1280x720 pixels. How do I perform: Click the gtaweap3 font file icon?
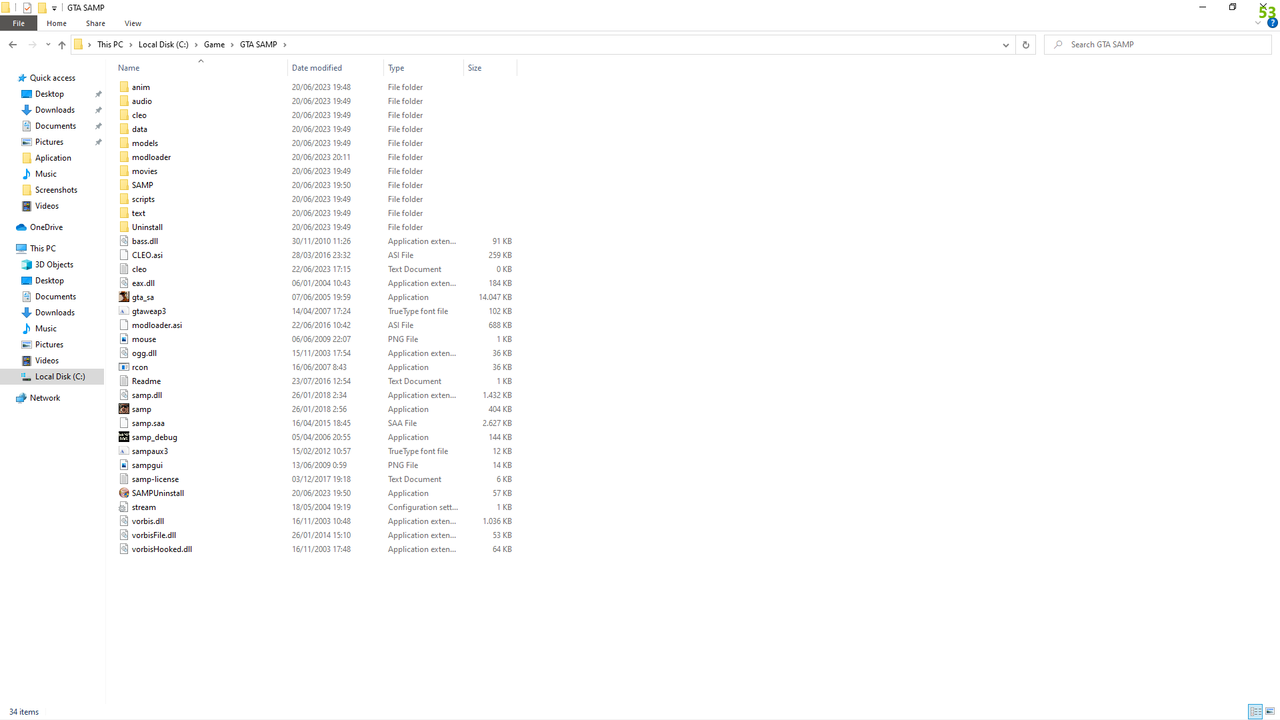coord(124,311)
